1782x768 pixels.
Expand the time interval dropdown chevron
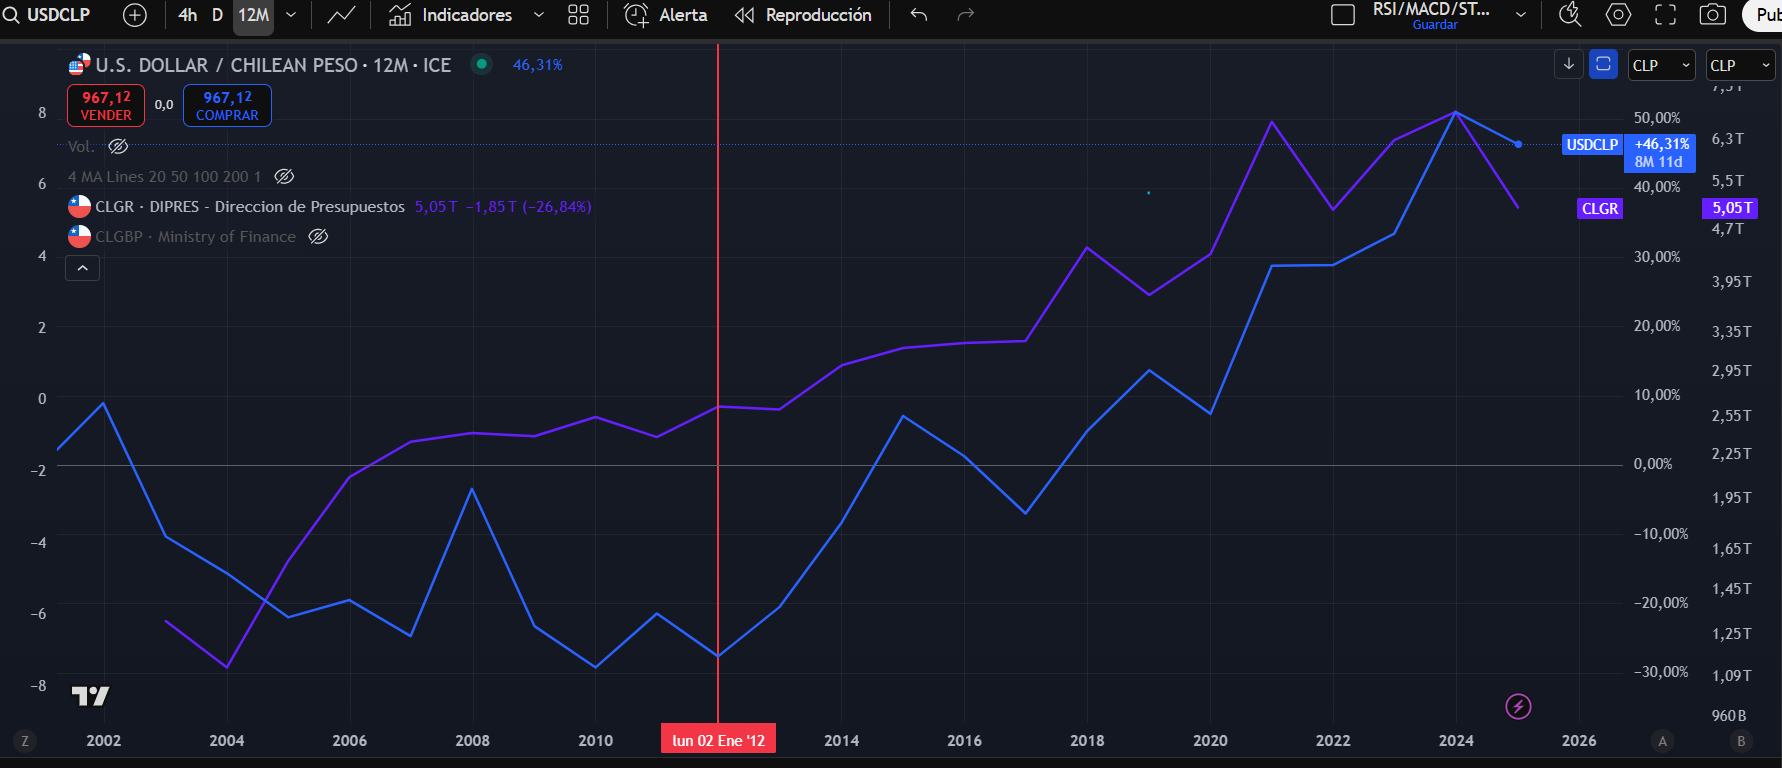pos(291,15)
